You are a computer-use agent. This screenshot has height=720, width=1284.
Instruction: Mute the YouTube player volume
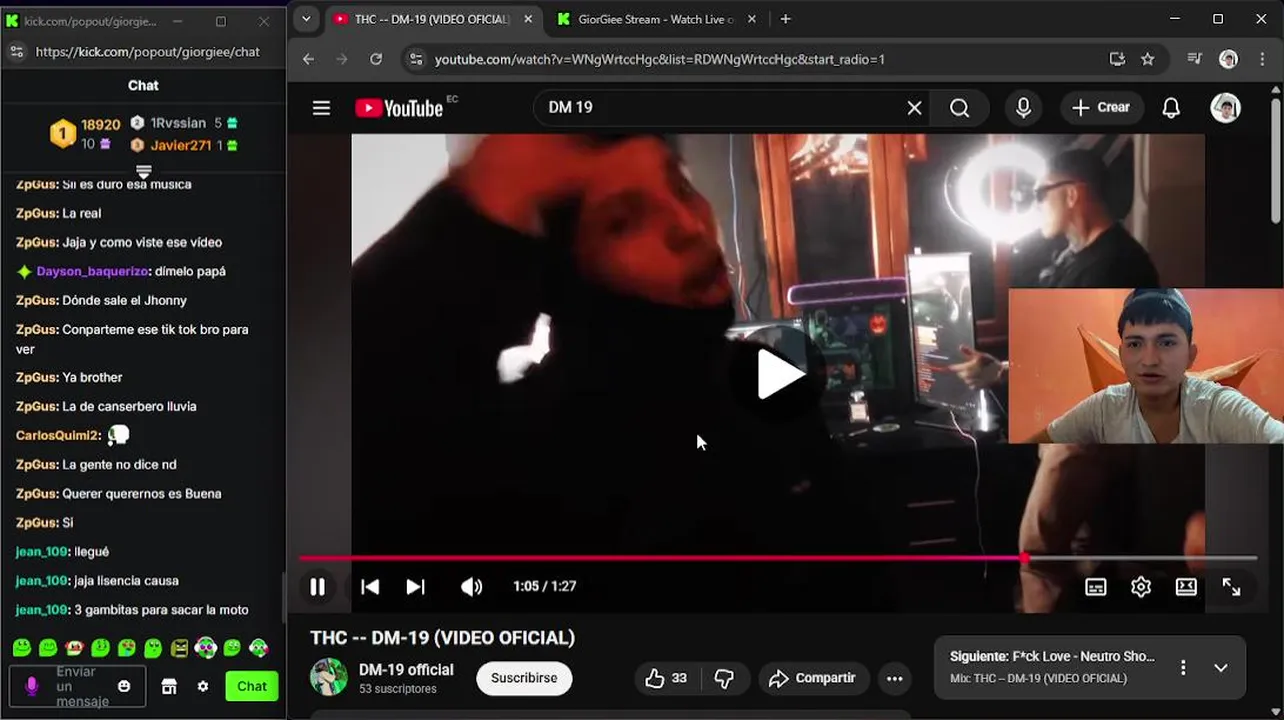(x=471, y=587)
